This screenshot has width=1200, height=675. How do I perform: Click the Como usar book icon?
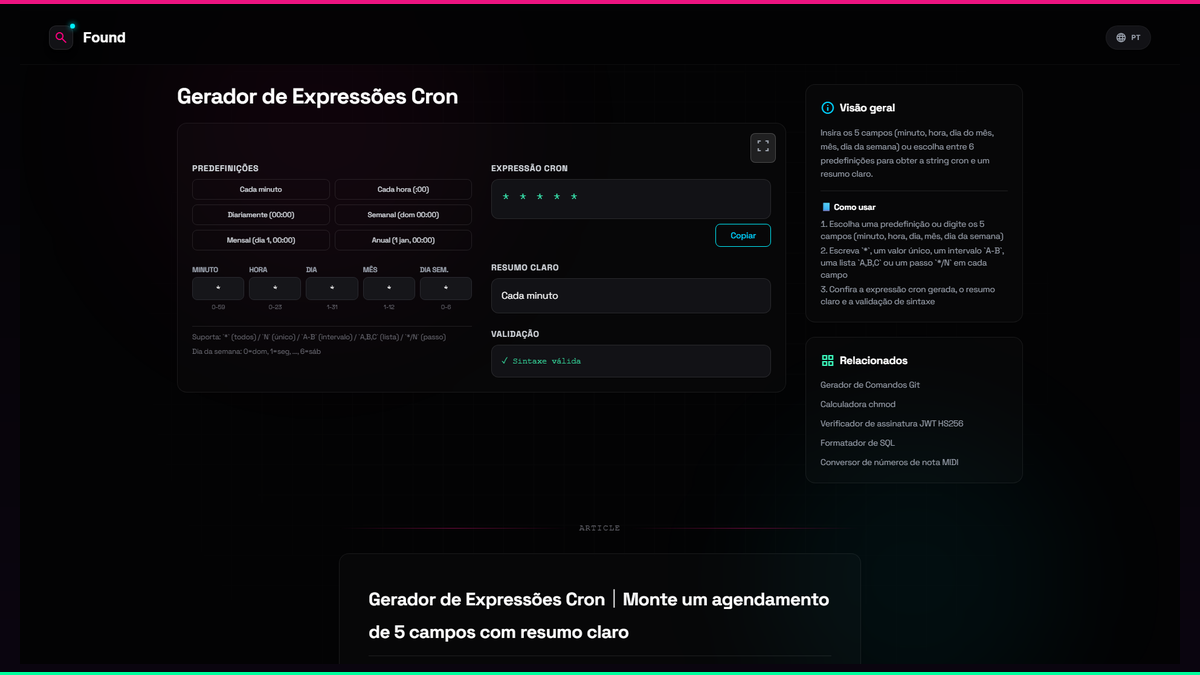pyautogui.click(x=826, y=207)
